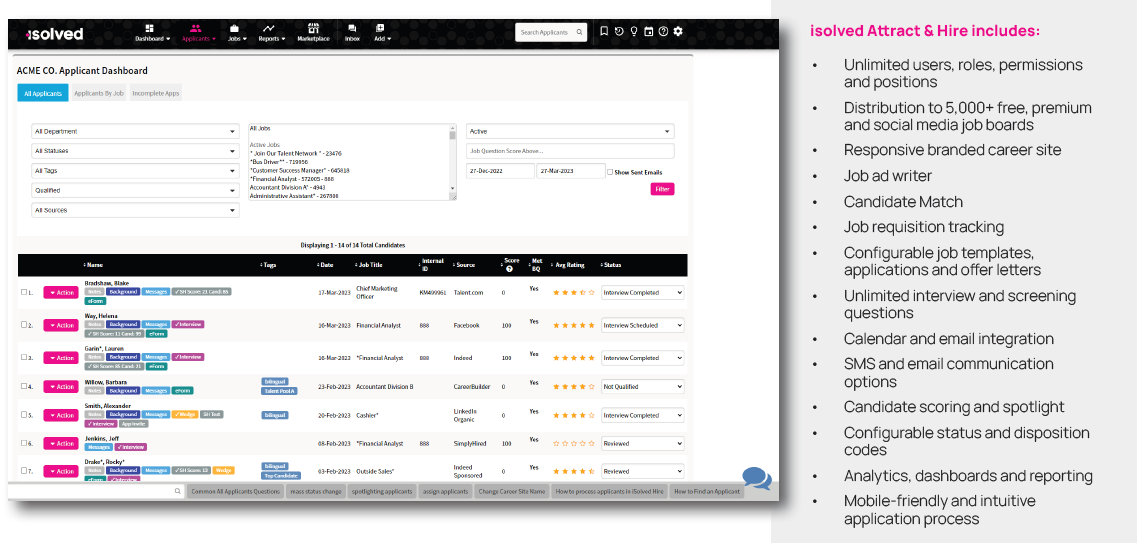Open the All Department dropdown
This screenshot has width=1137, height=543.
click(135, 132)
